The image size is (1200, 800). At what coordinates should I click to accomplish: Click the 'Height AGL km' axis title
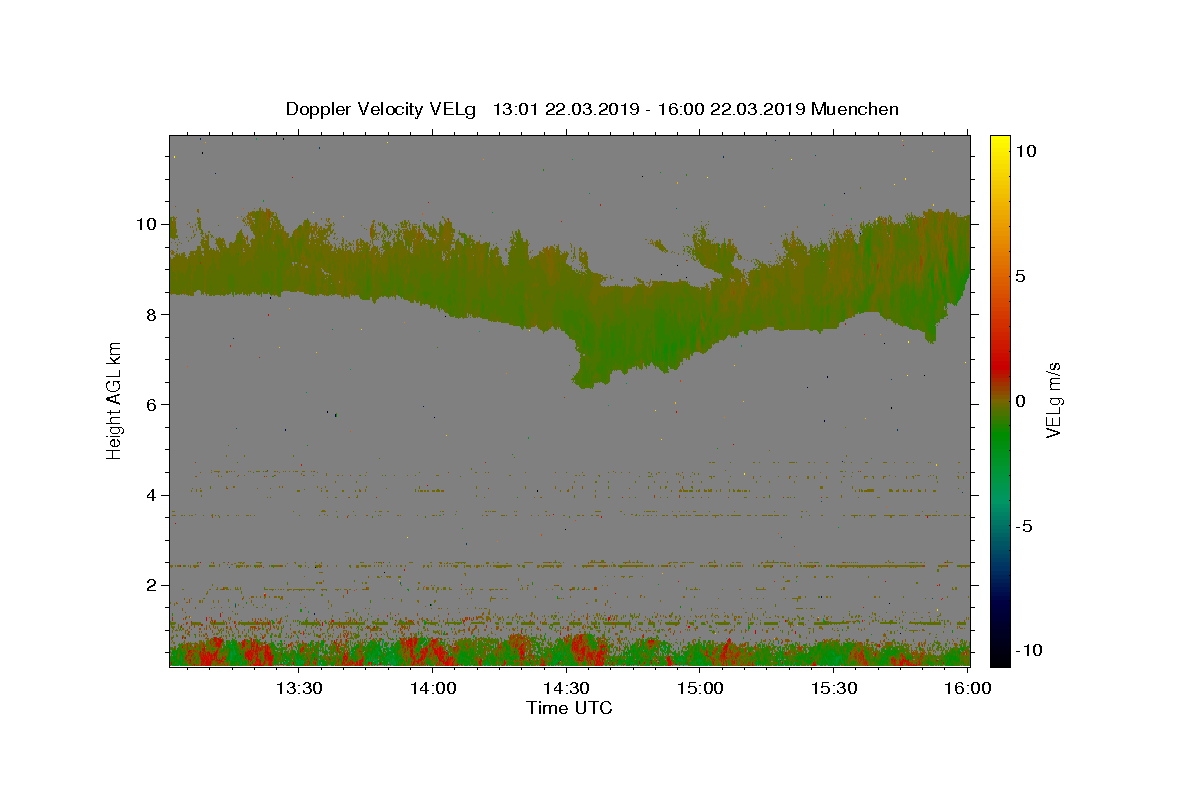point(115,400)
